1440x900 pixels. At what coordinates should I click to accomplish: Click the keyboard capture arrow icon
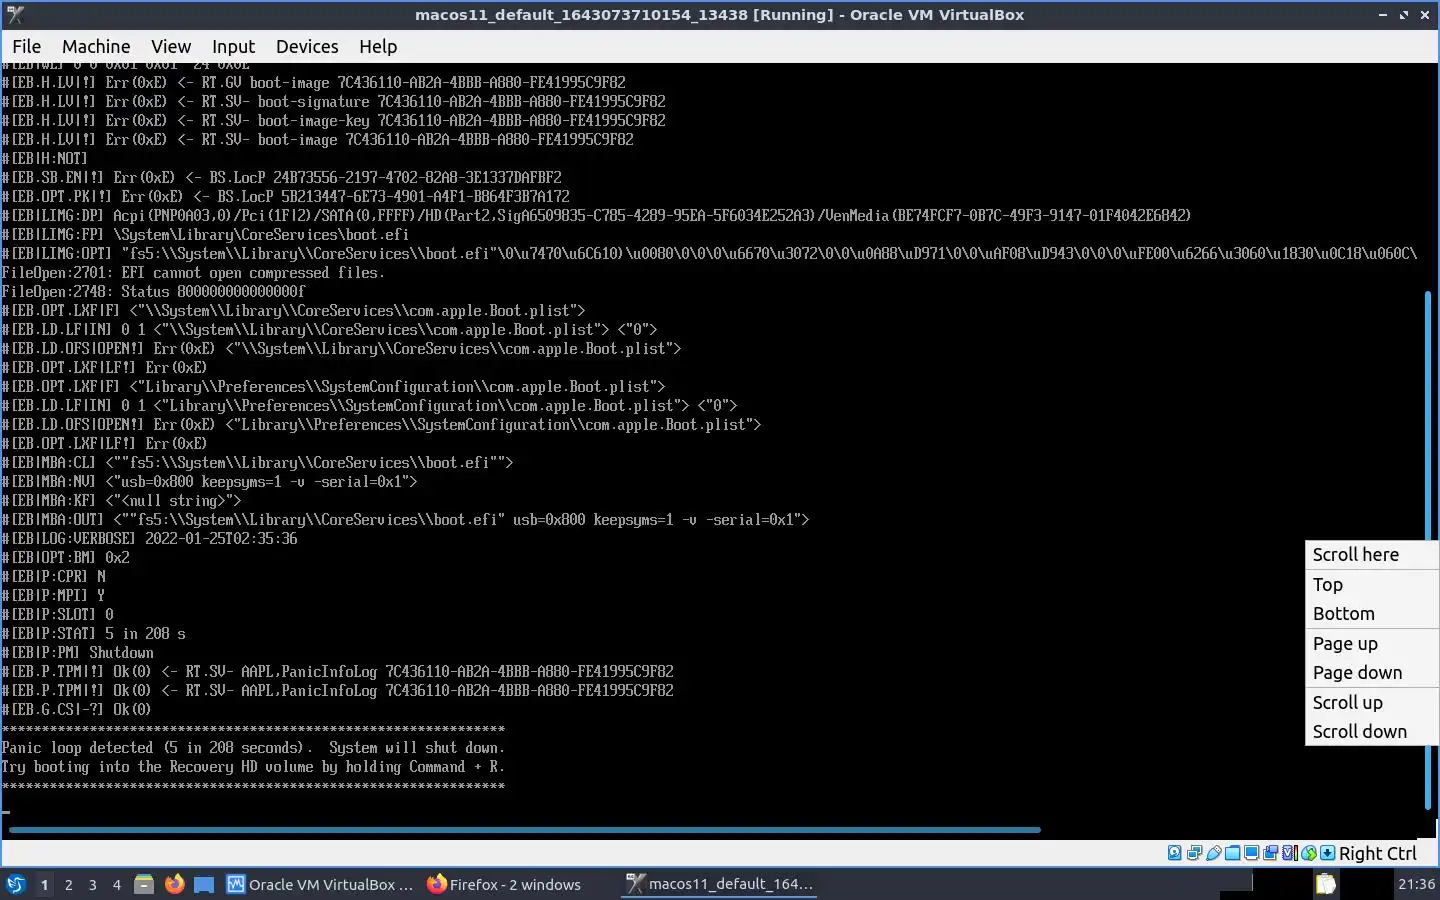[1327, 853]
